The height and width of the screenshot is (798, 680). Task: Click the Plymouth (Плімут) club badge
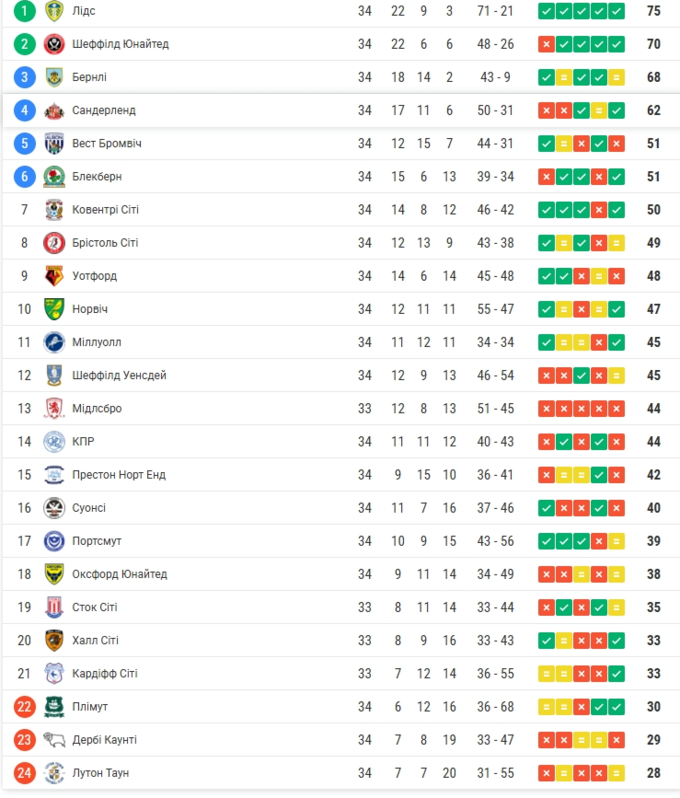(54, 707)
